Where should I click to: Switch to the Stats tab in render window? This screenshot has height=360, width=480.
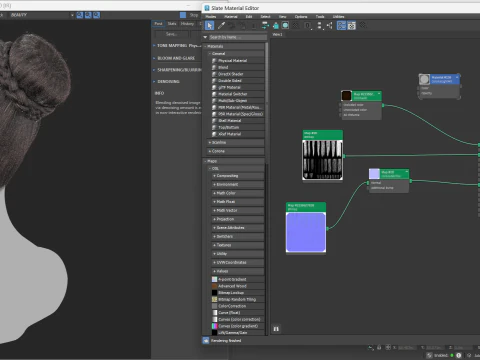coord(172,24)
